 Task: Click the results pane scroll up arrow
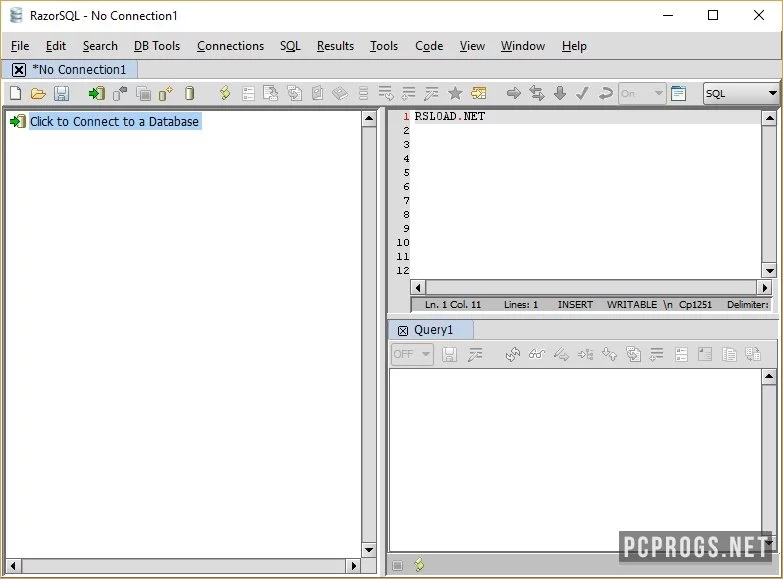(769, 377)
